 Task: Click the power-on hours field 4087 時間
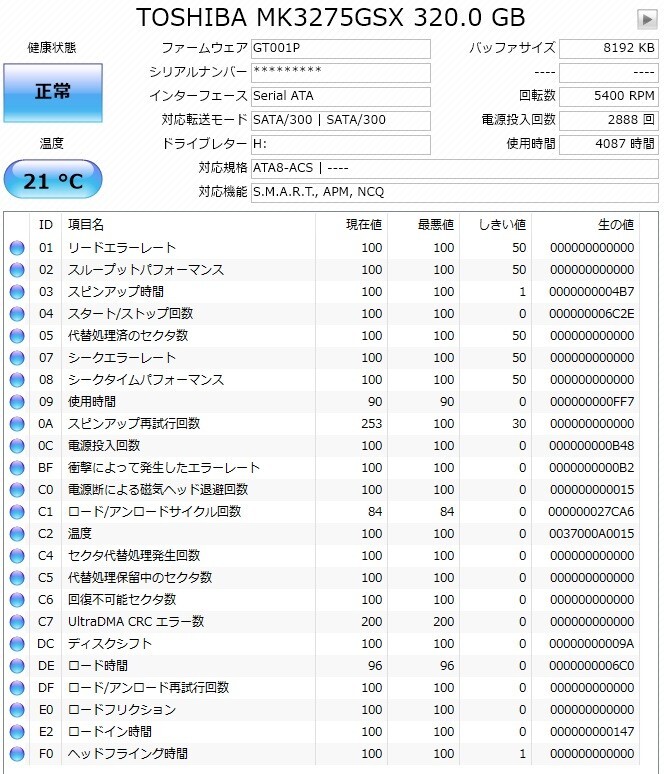609,145
